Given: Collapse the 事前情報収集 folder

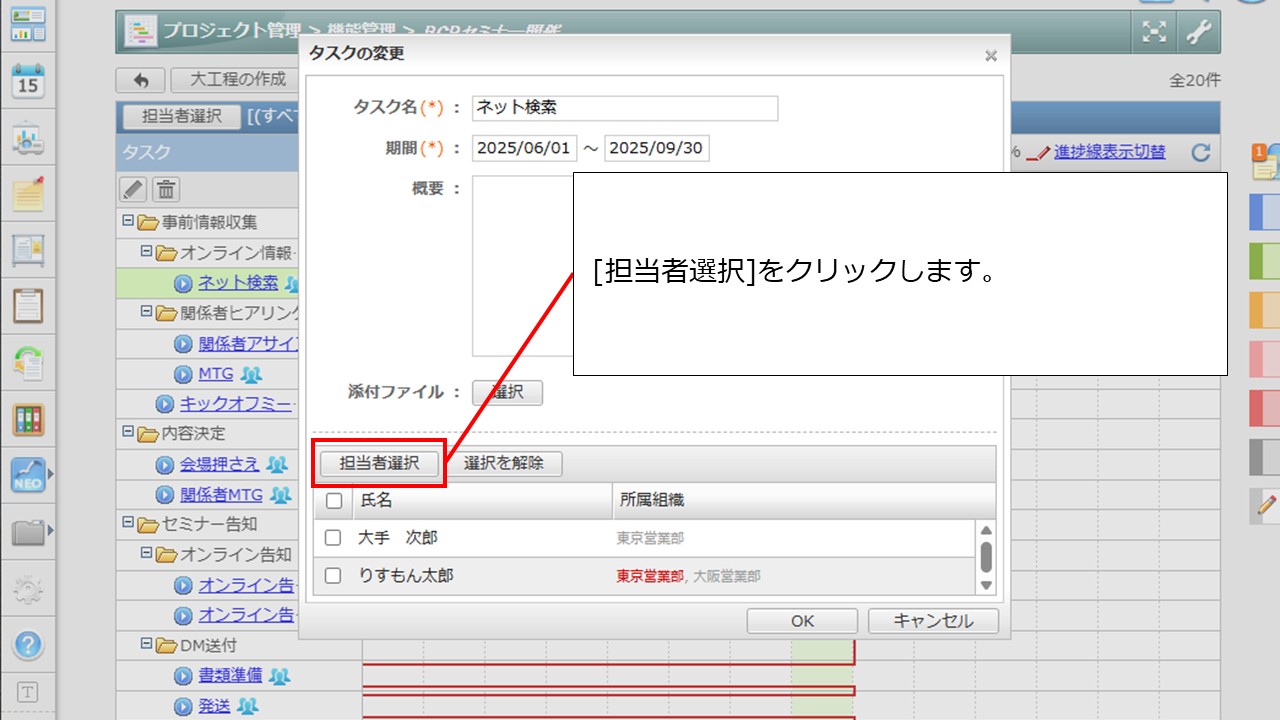Looking at the screenshot, I should (128, 221).
